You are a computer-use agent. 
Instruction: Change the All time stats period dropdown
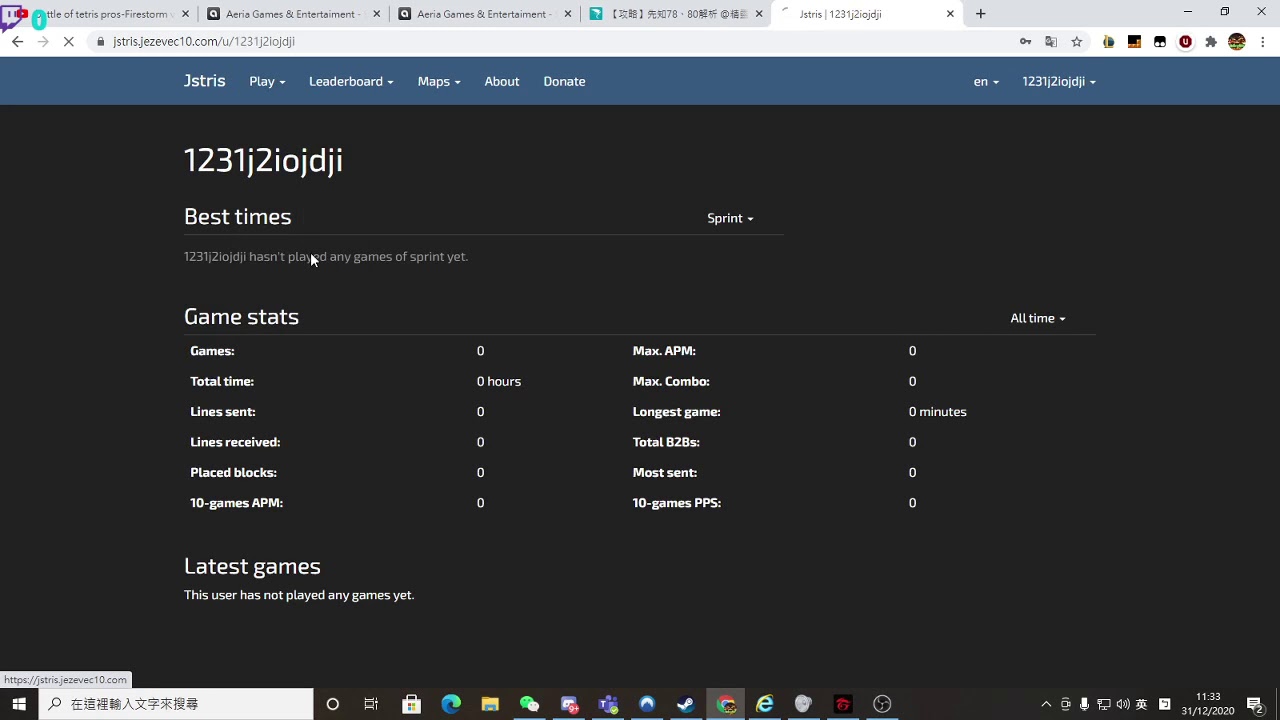[1037, 318]
